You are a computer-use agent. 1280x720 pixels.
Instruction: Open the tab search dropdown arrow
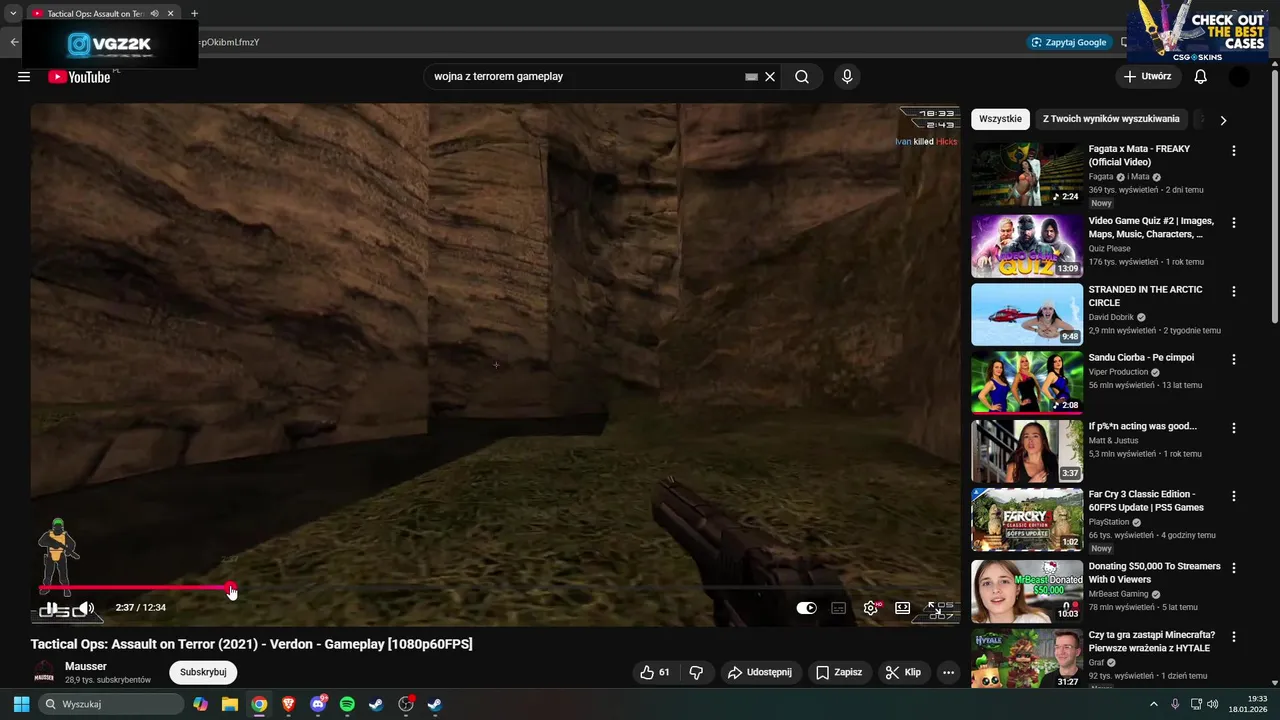click(x=13, y=14)
